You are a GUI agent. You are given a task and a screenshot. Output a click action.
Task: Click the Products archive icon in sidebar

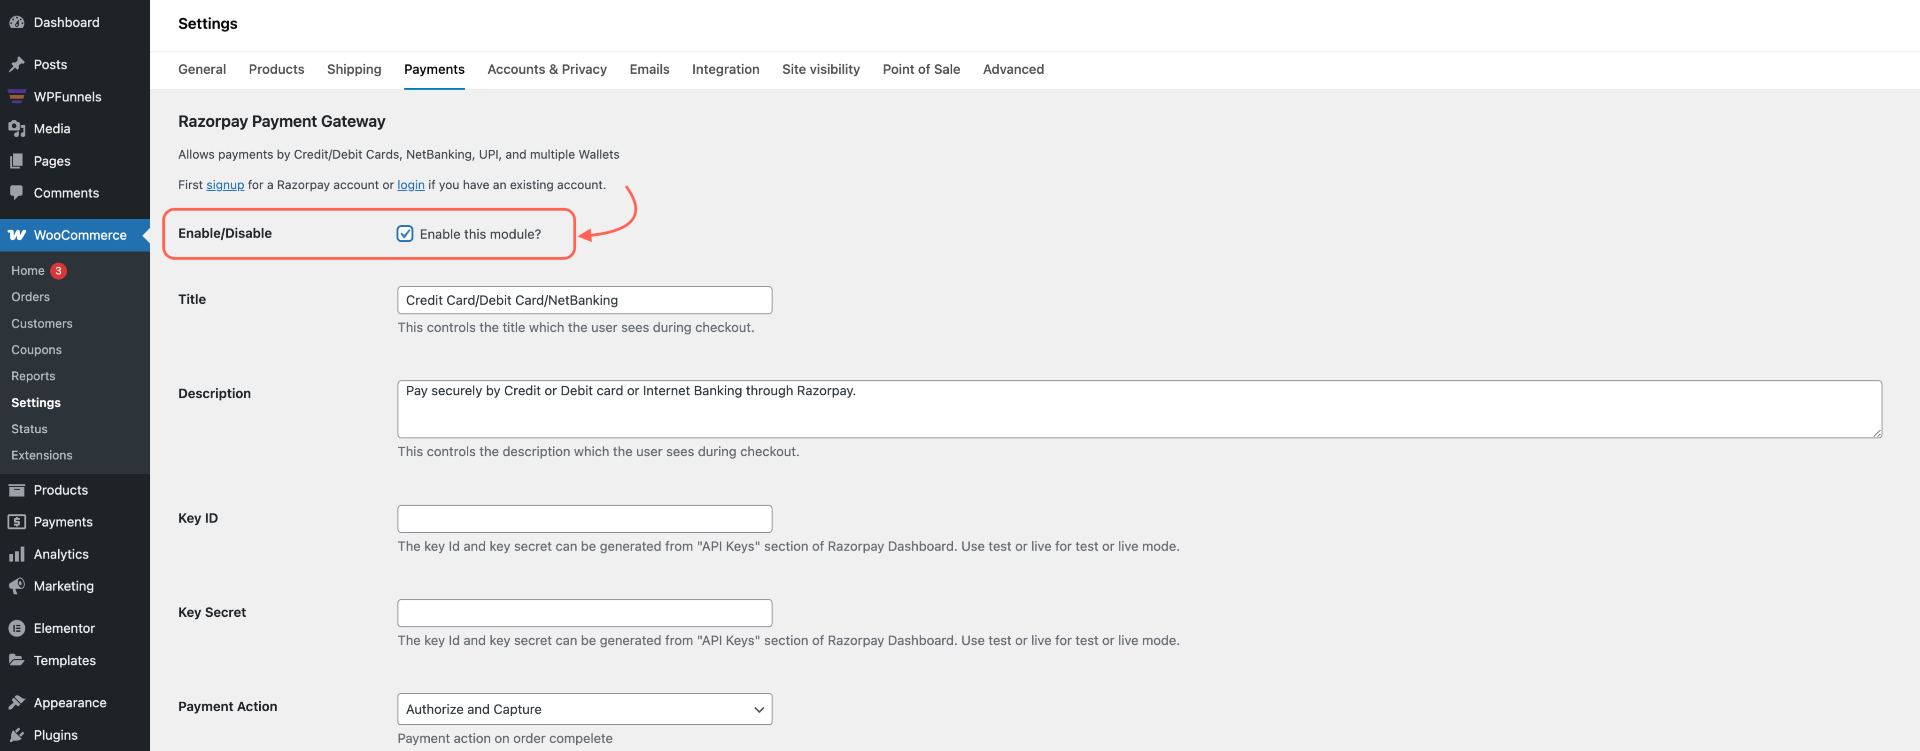(17, 490)
